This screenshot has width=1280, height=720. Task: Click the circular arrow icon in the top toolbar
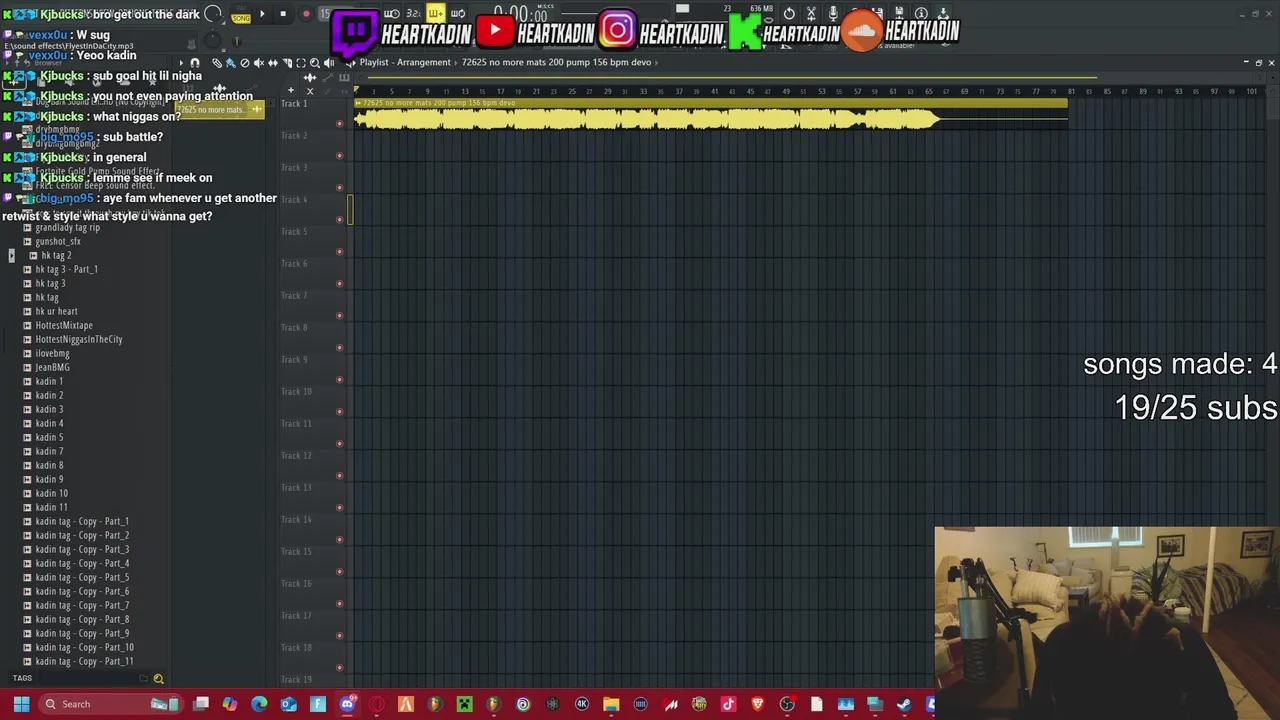coord(789,14)
